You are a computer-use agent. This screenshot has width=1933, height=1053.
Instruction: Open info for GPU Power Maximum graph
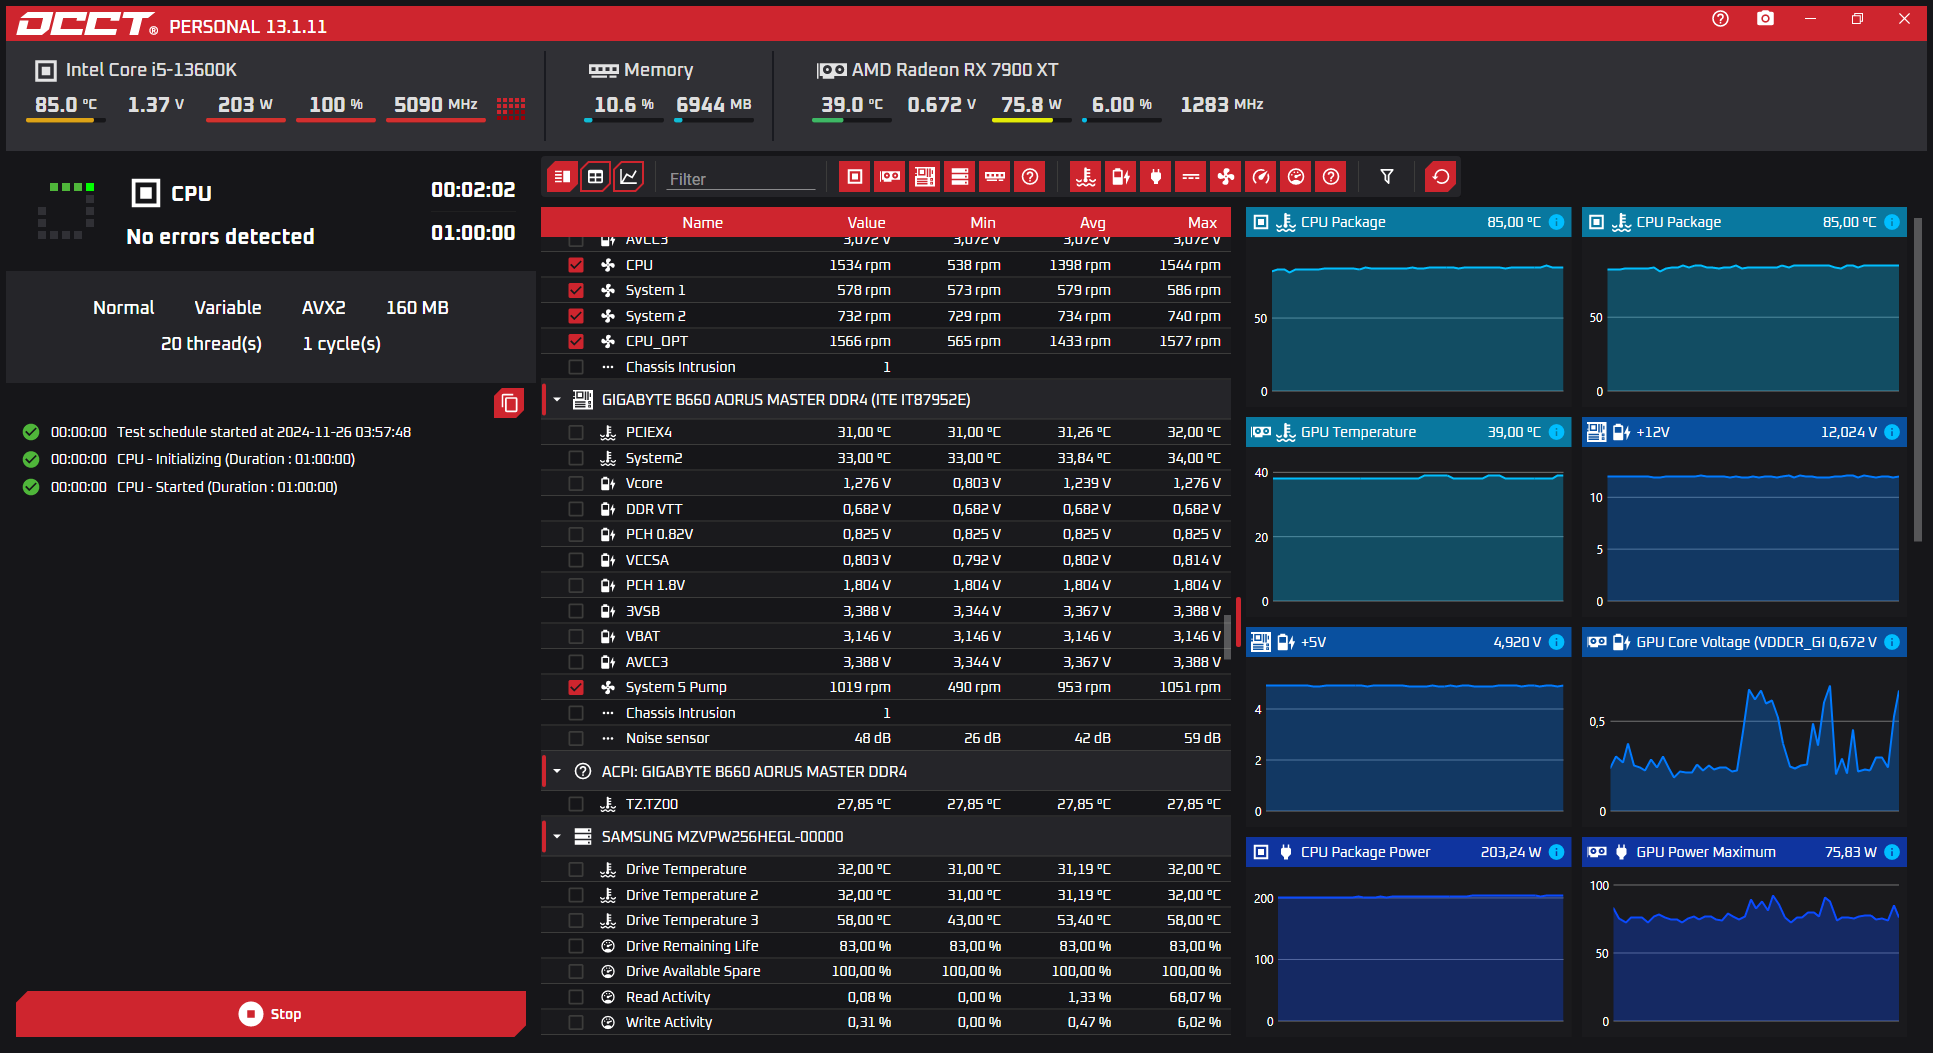tap(1892, 852)
